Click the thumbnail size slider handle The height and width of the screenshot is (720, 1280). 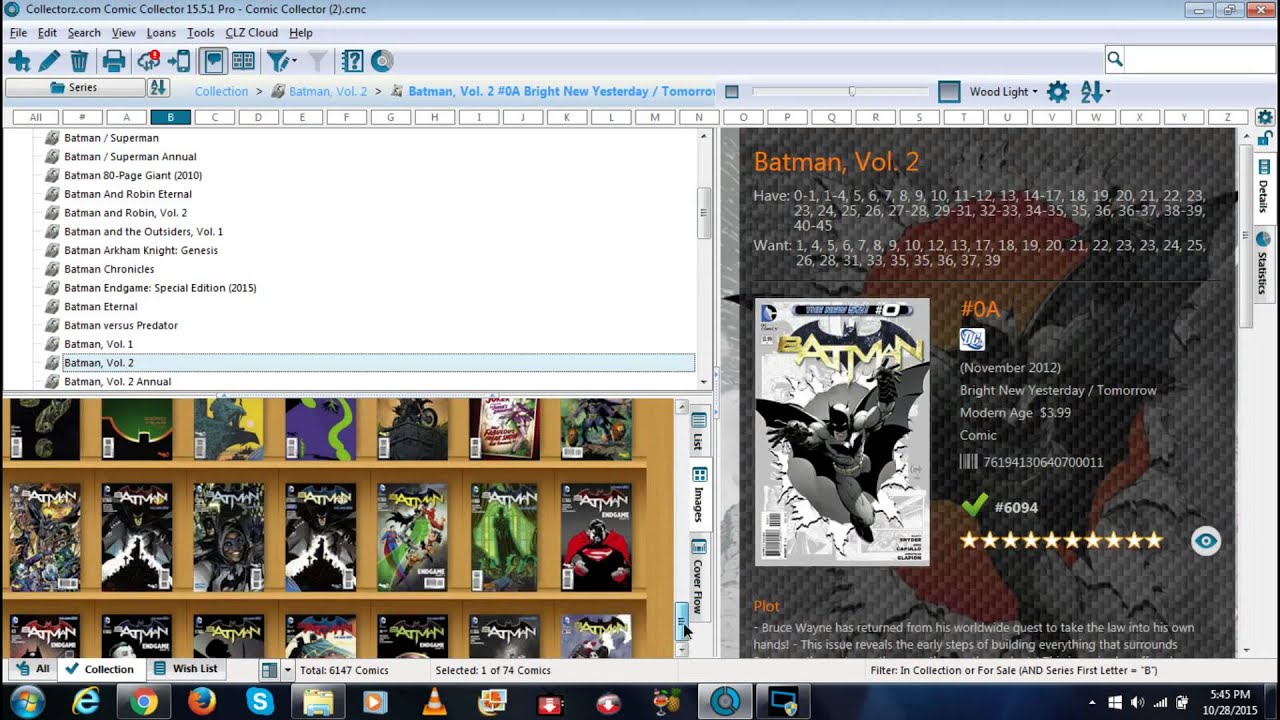pos(852,91)
